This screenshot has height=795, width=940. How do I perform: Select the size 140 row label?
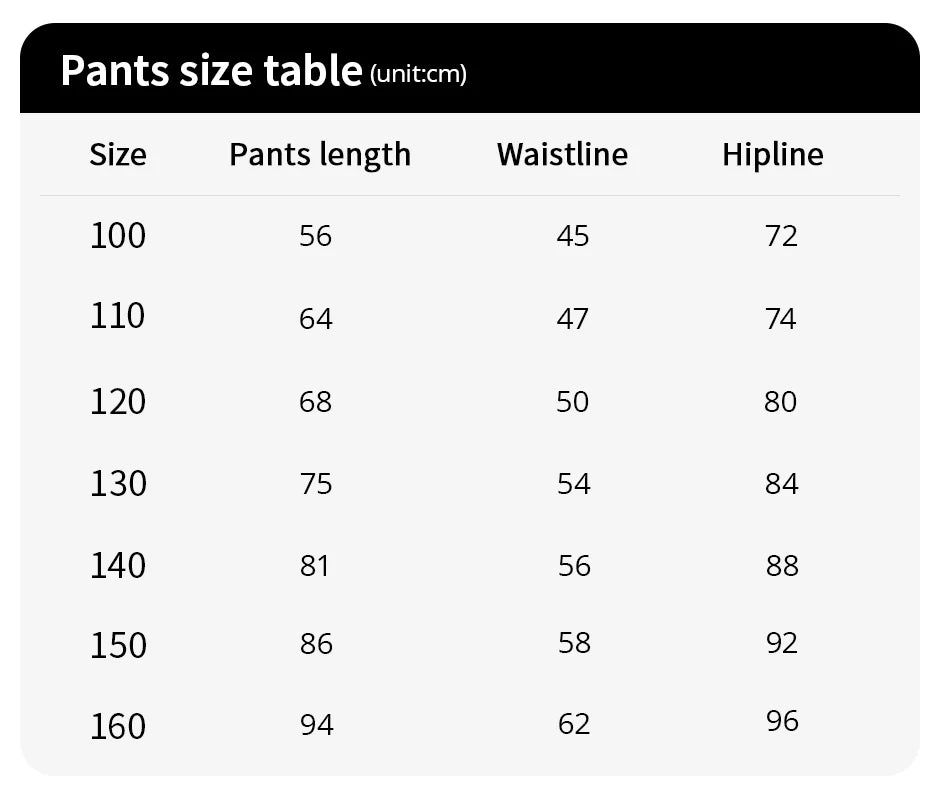pos(118,566)
